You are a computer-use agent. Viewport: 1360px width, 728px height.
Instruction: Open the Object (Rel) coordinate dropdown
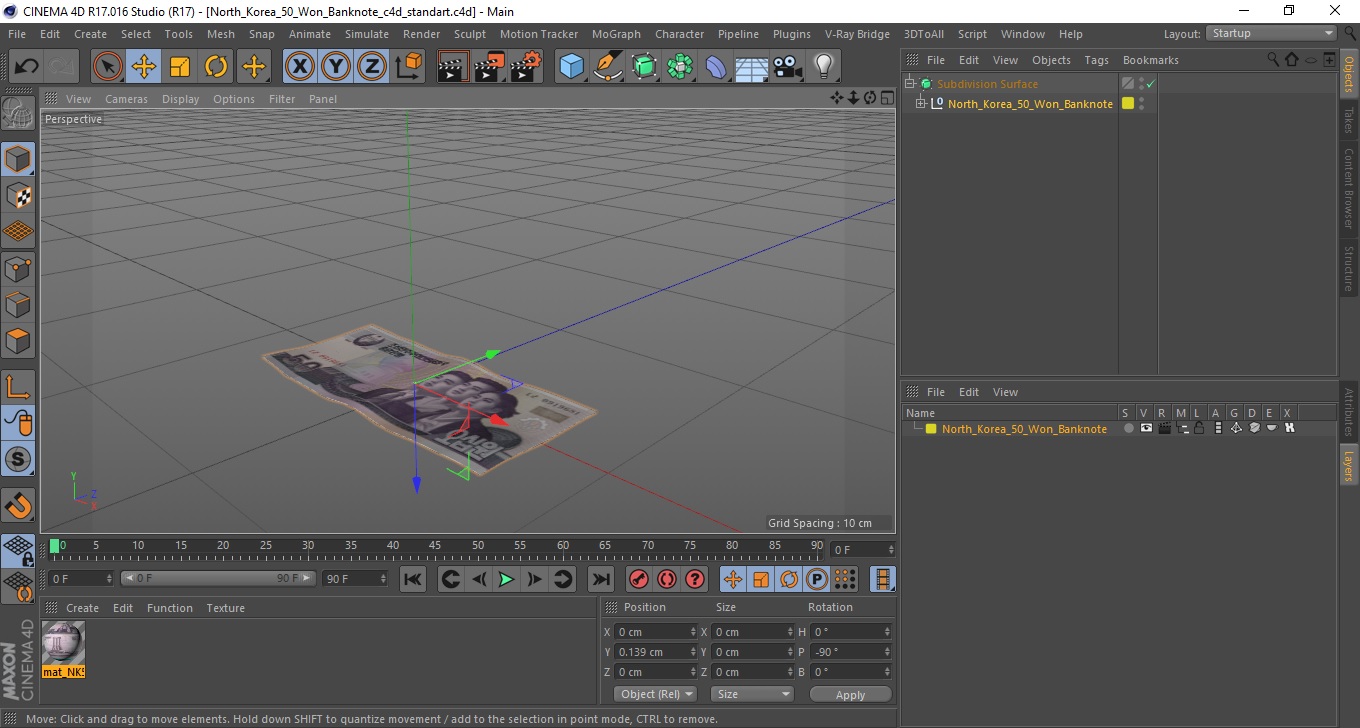(656, 694)
